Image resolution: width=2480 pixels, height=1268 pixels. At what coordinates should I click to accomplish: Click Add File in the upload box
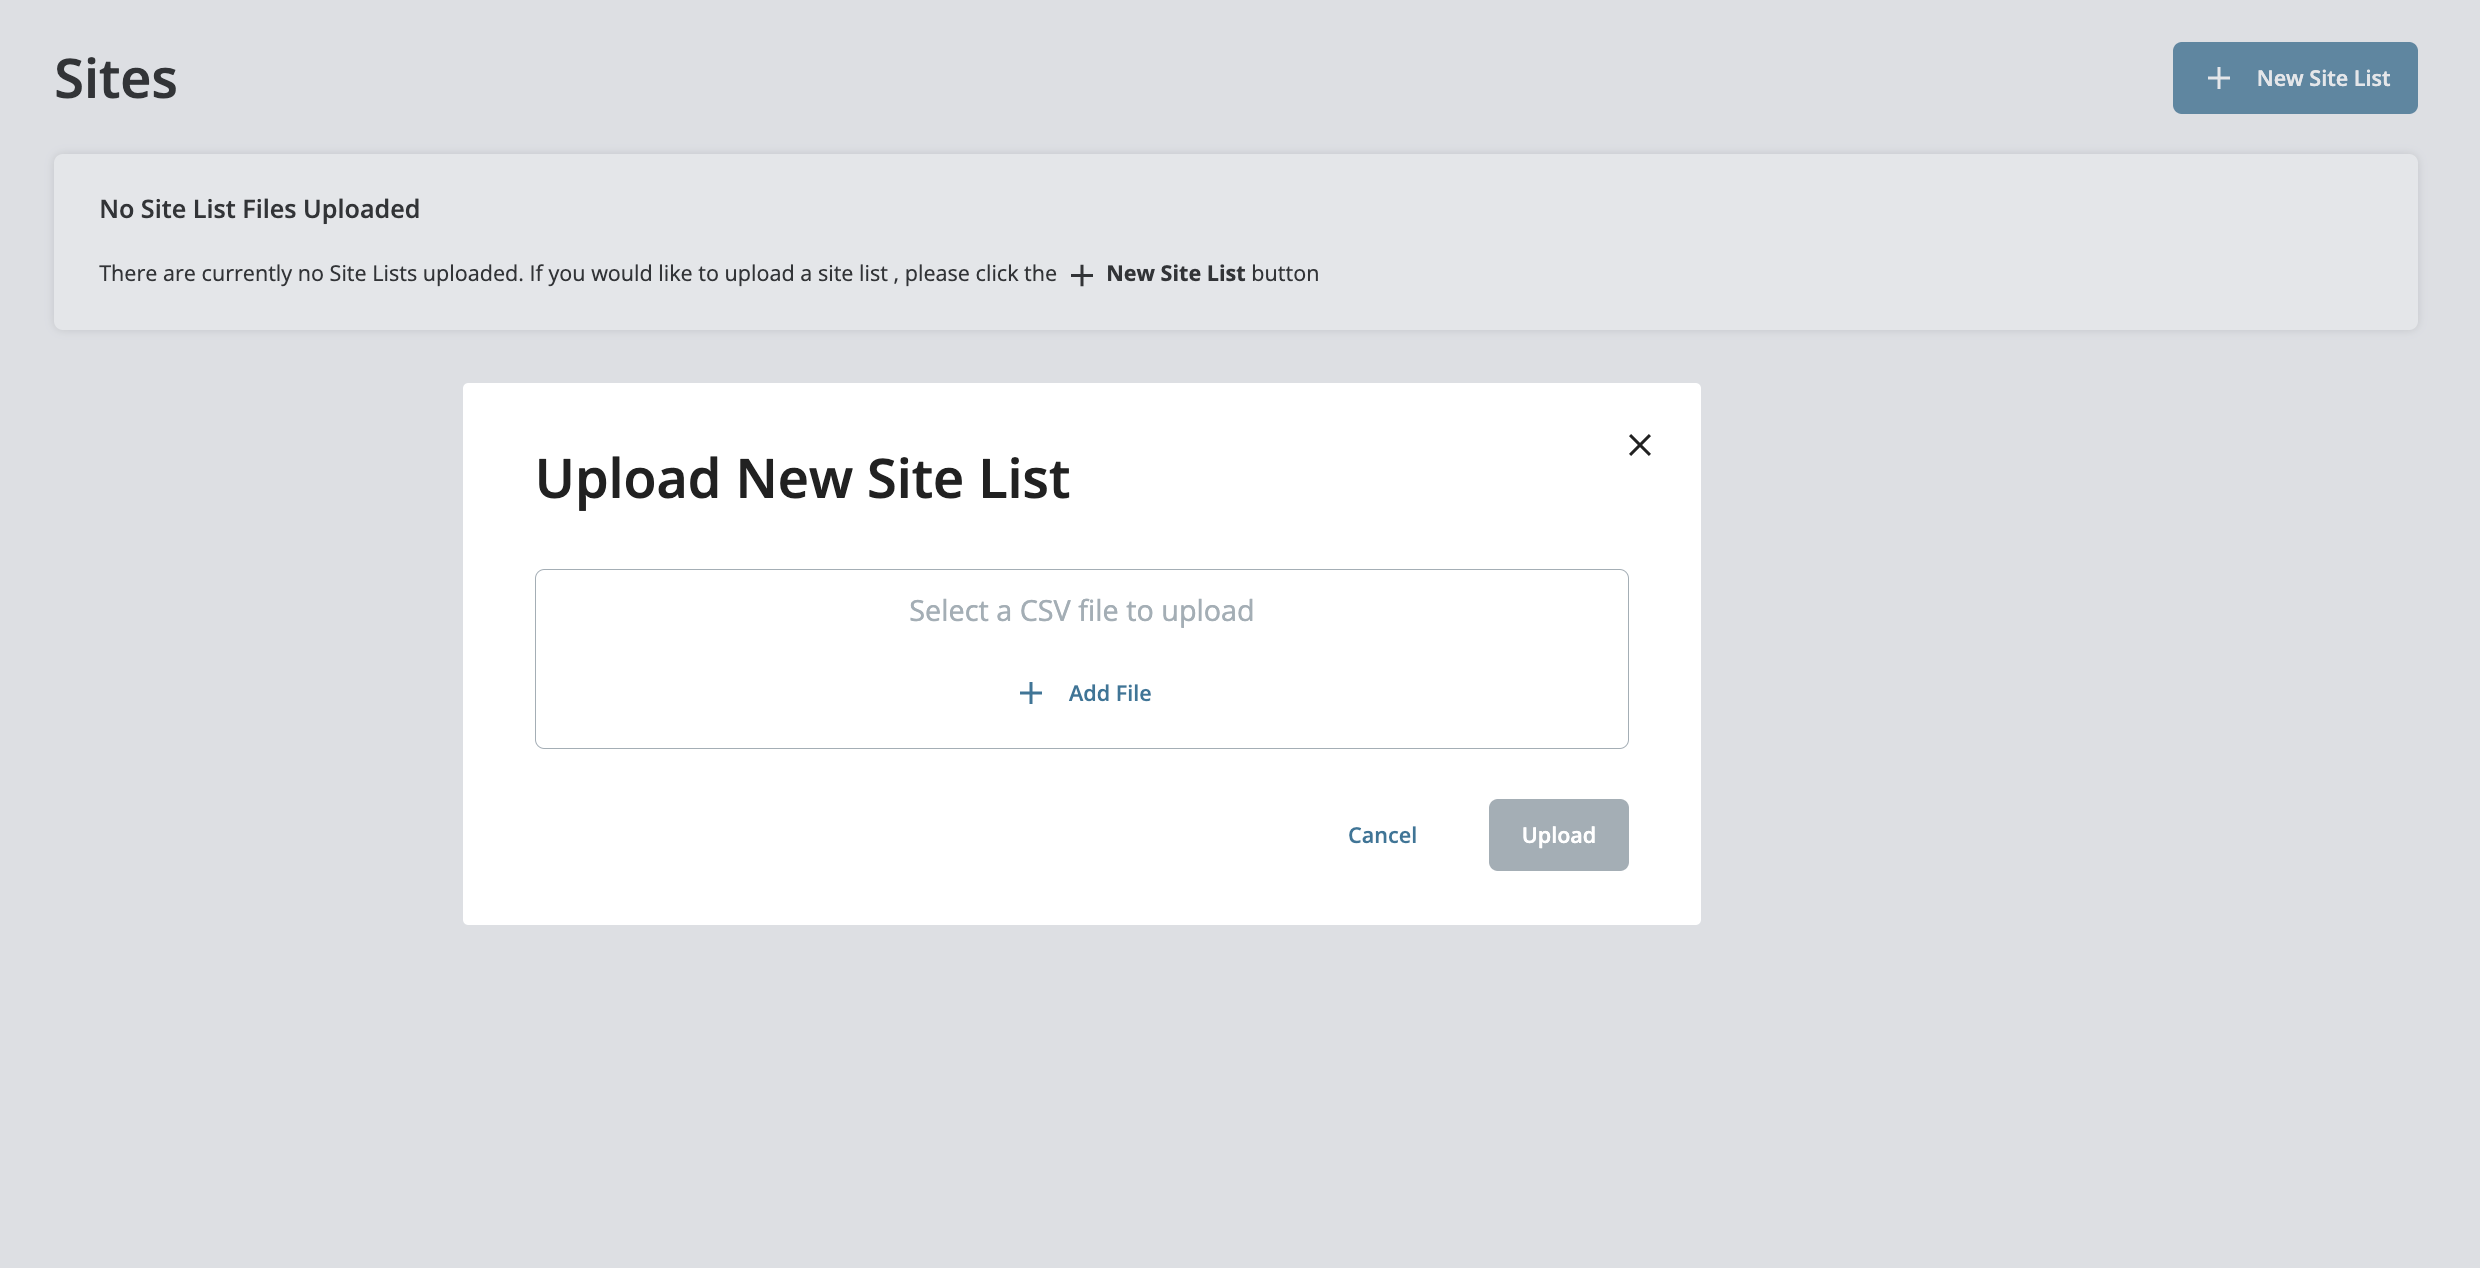(1084, 693)
